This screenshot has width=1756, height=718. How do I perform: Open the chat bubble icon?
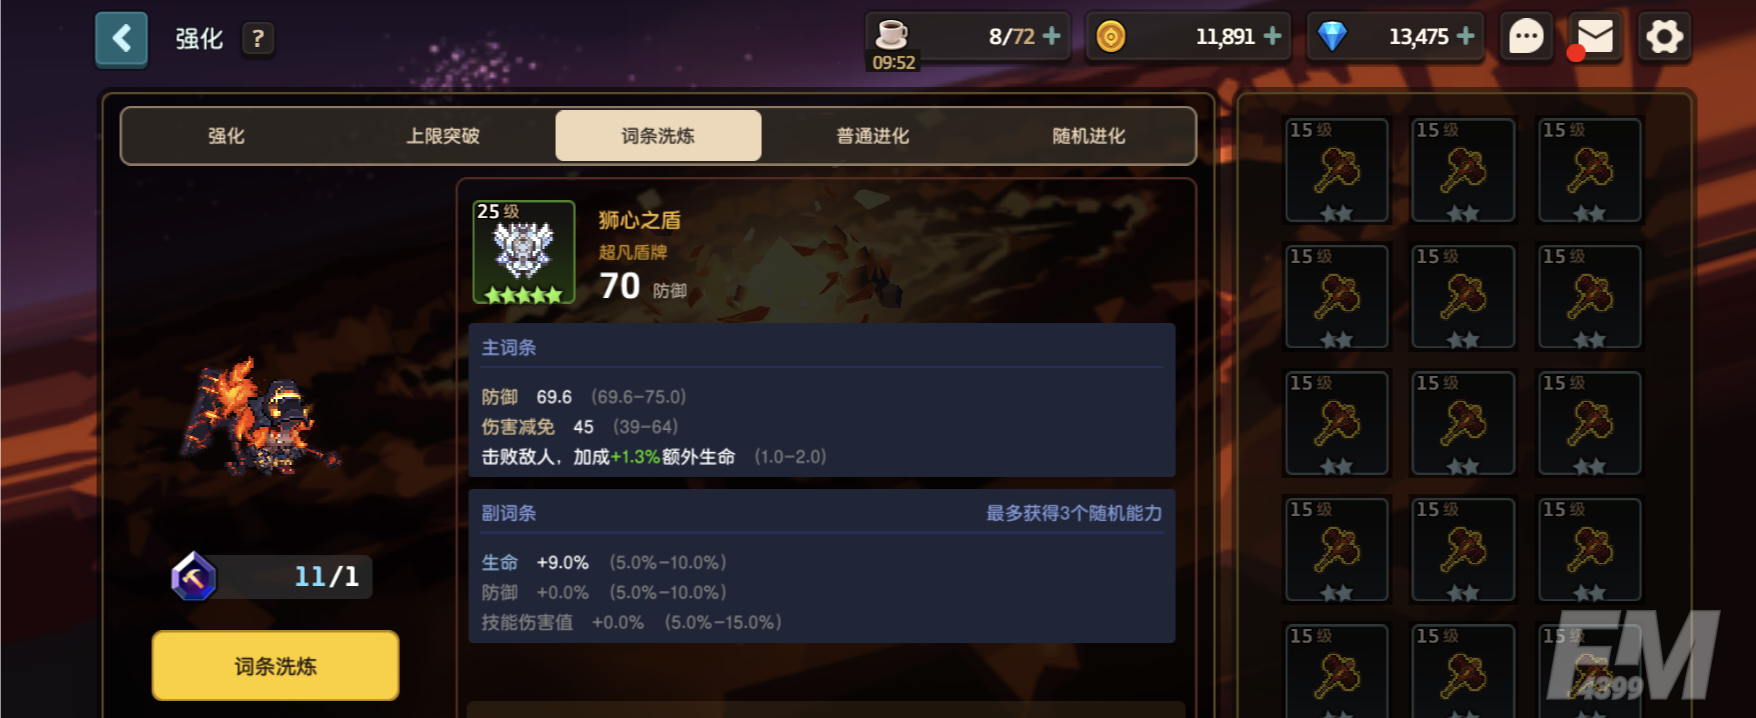(x=1526, y=38)
